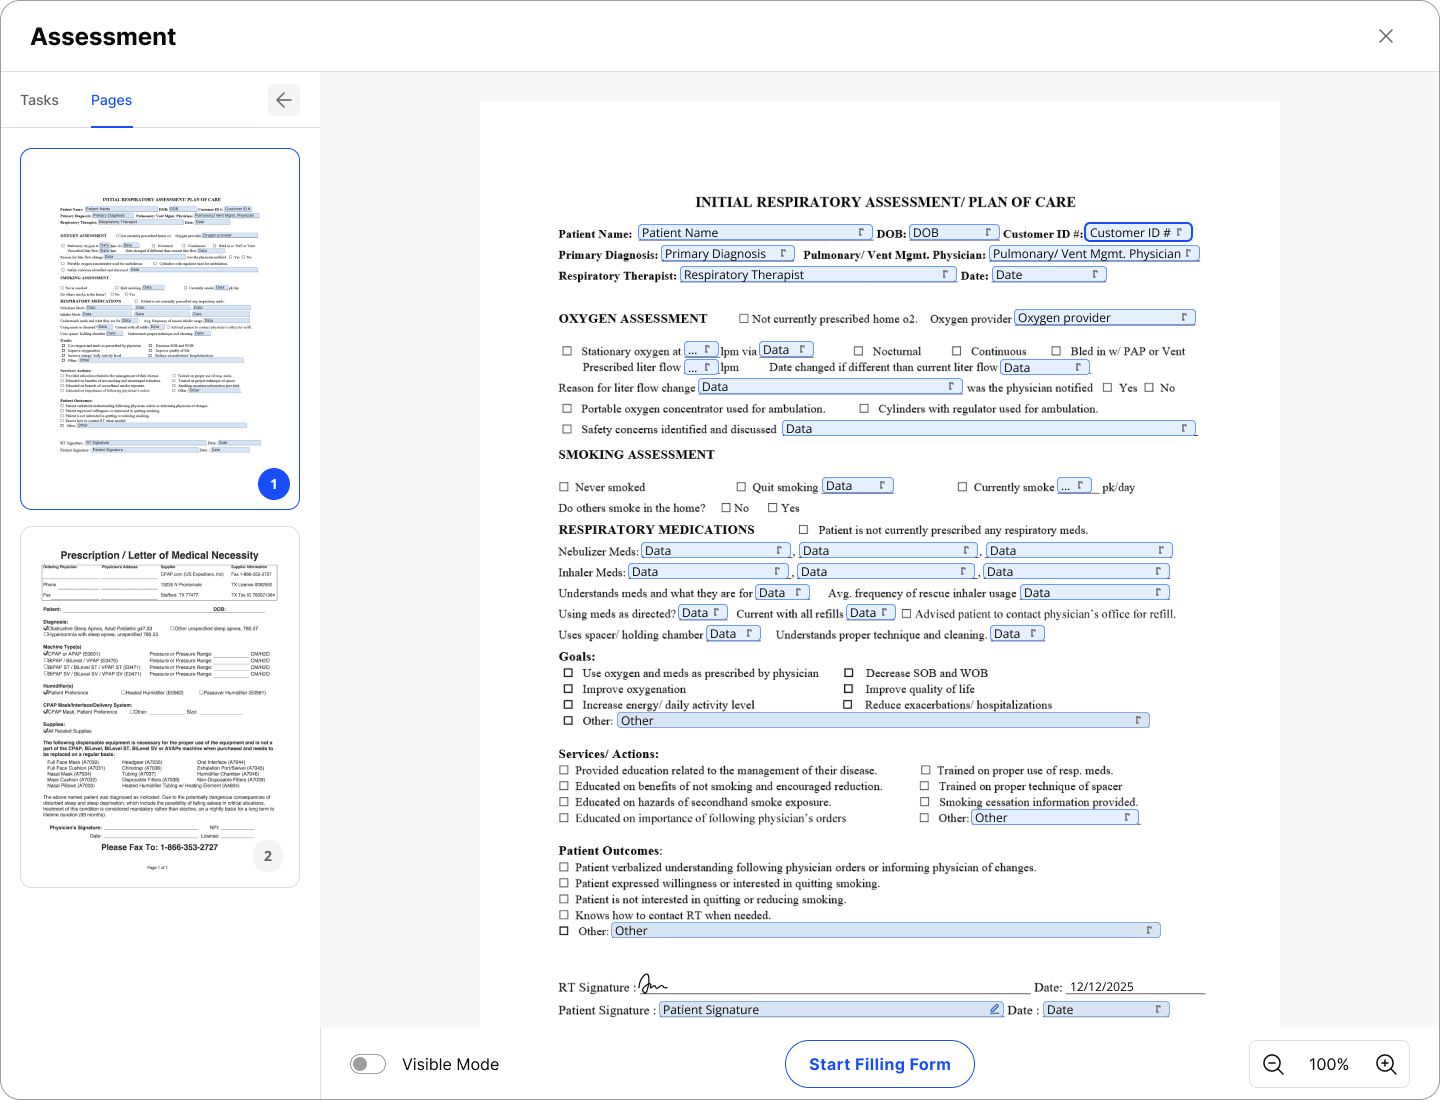1440x1100 pixels.
Task: Check the Never smoked checkbox
Action: point(564,487)
